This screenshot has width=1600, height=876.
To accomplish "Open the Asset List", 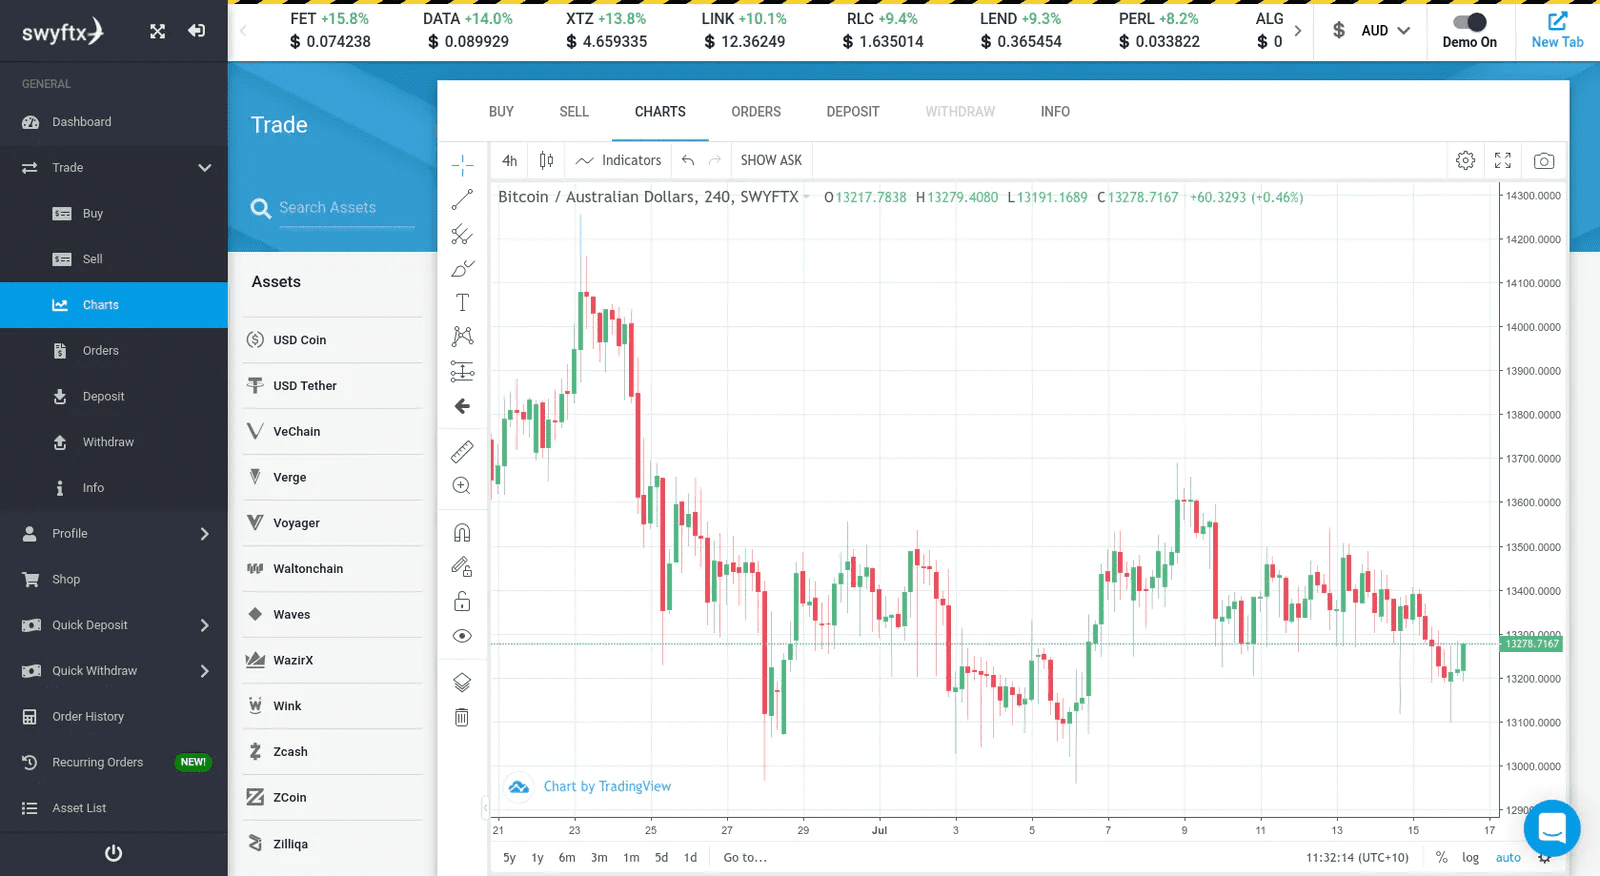I will pos(114,808).
